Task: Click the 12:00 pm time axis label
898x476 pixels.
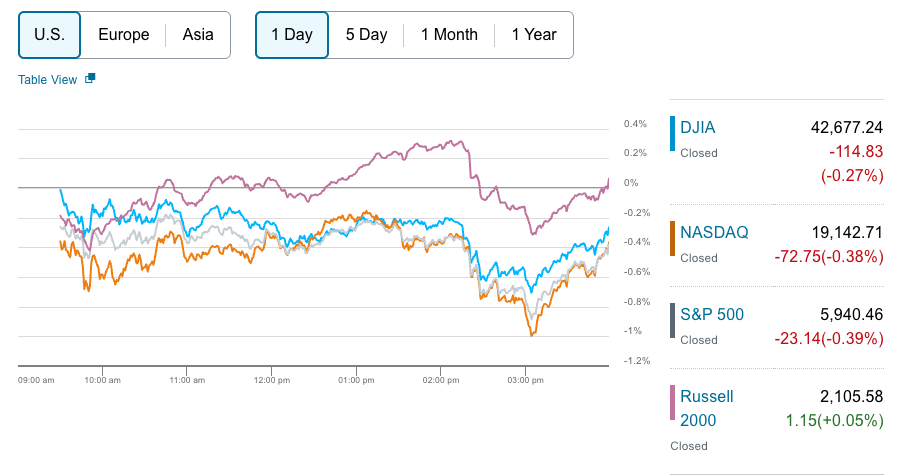Action: 271,380
